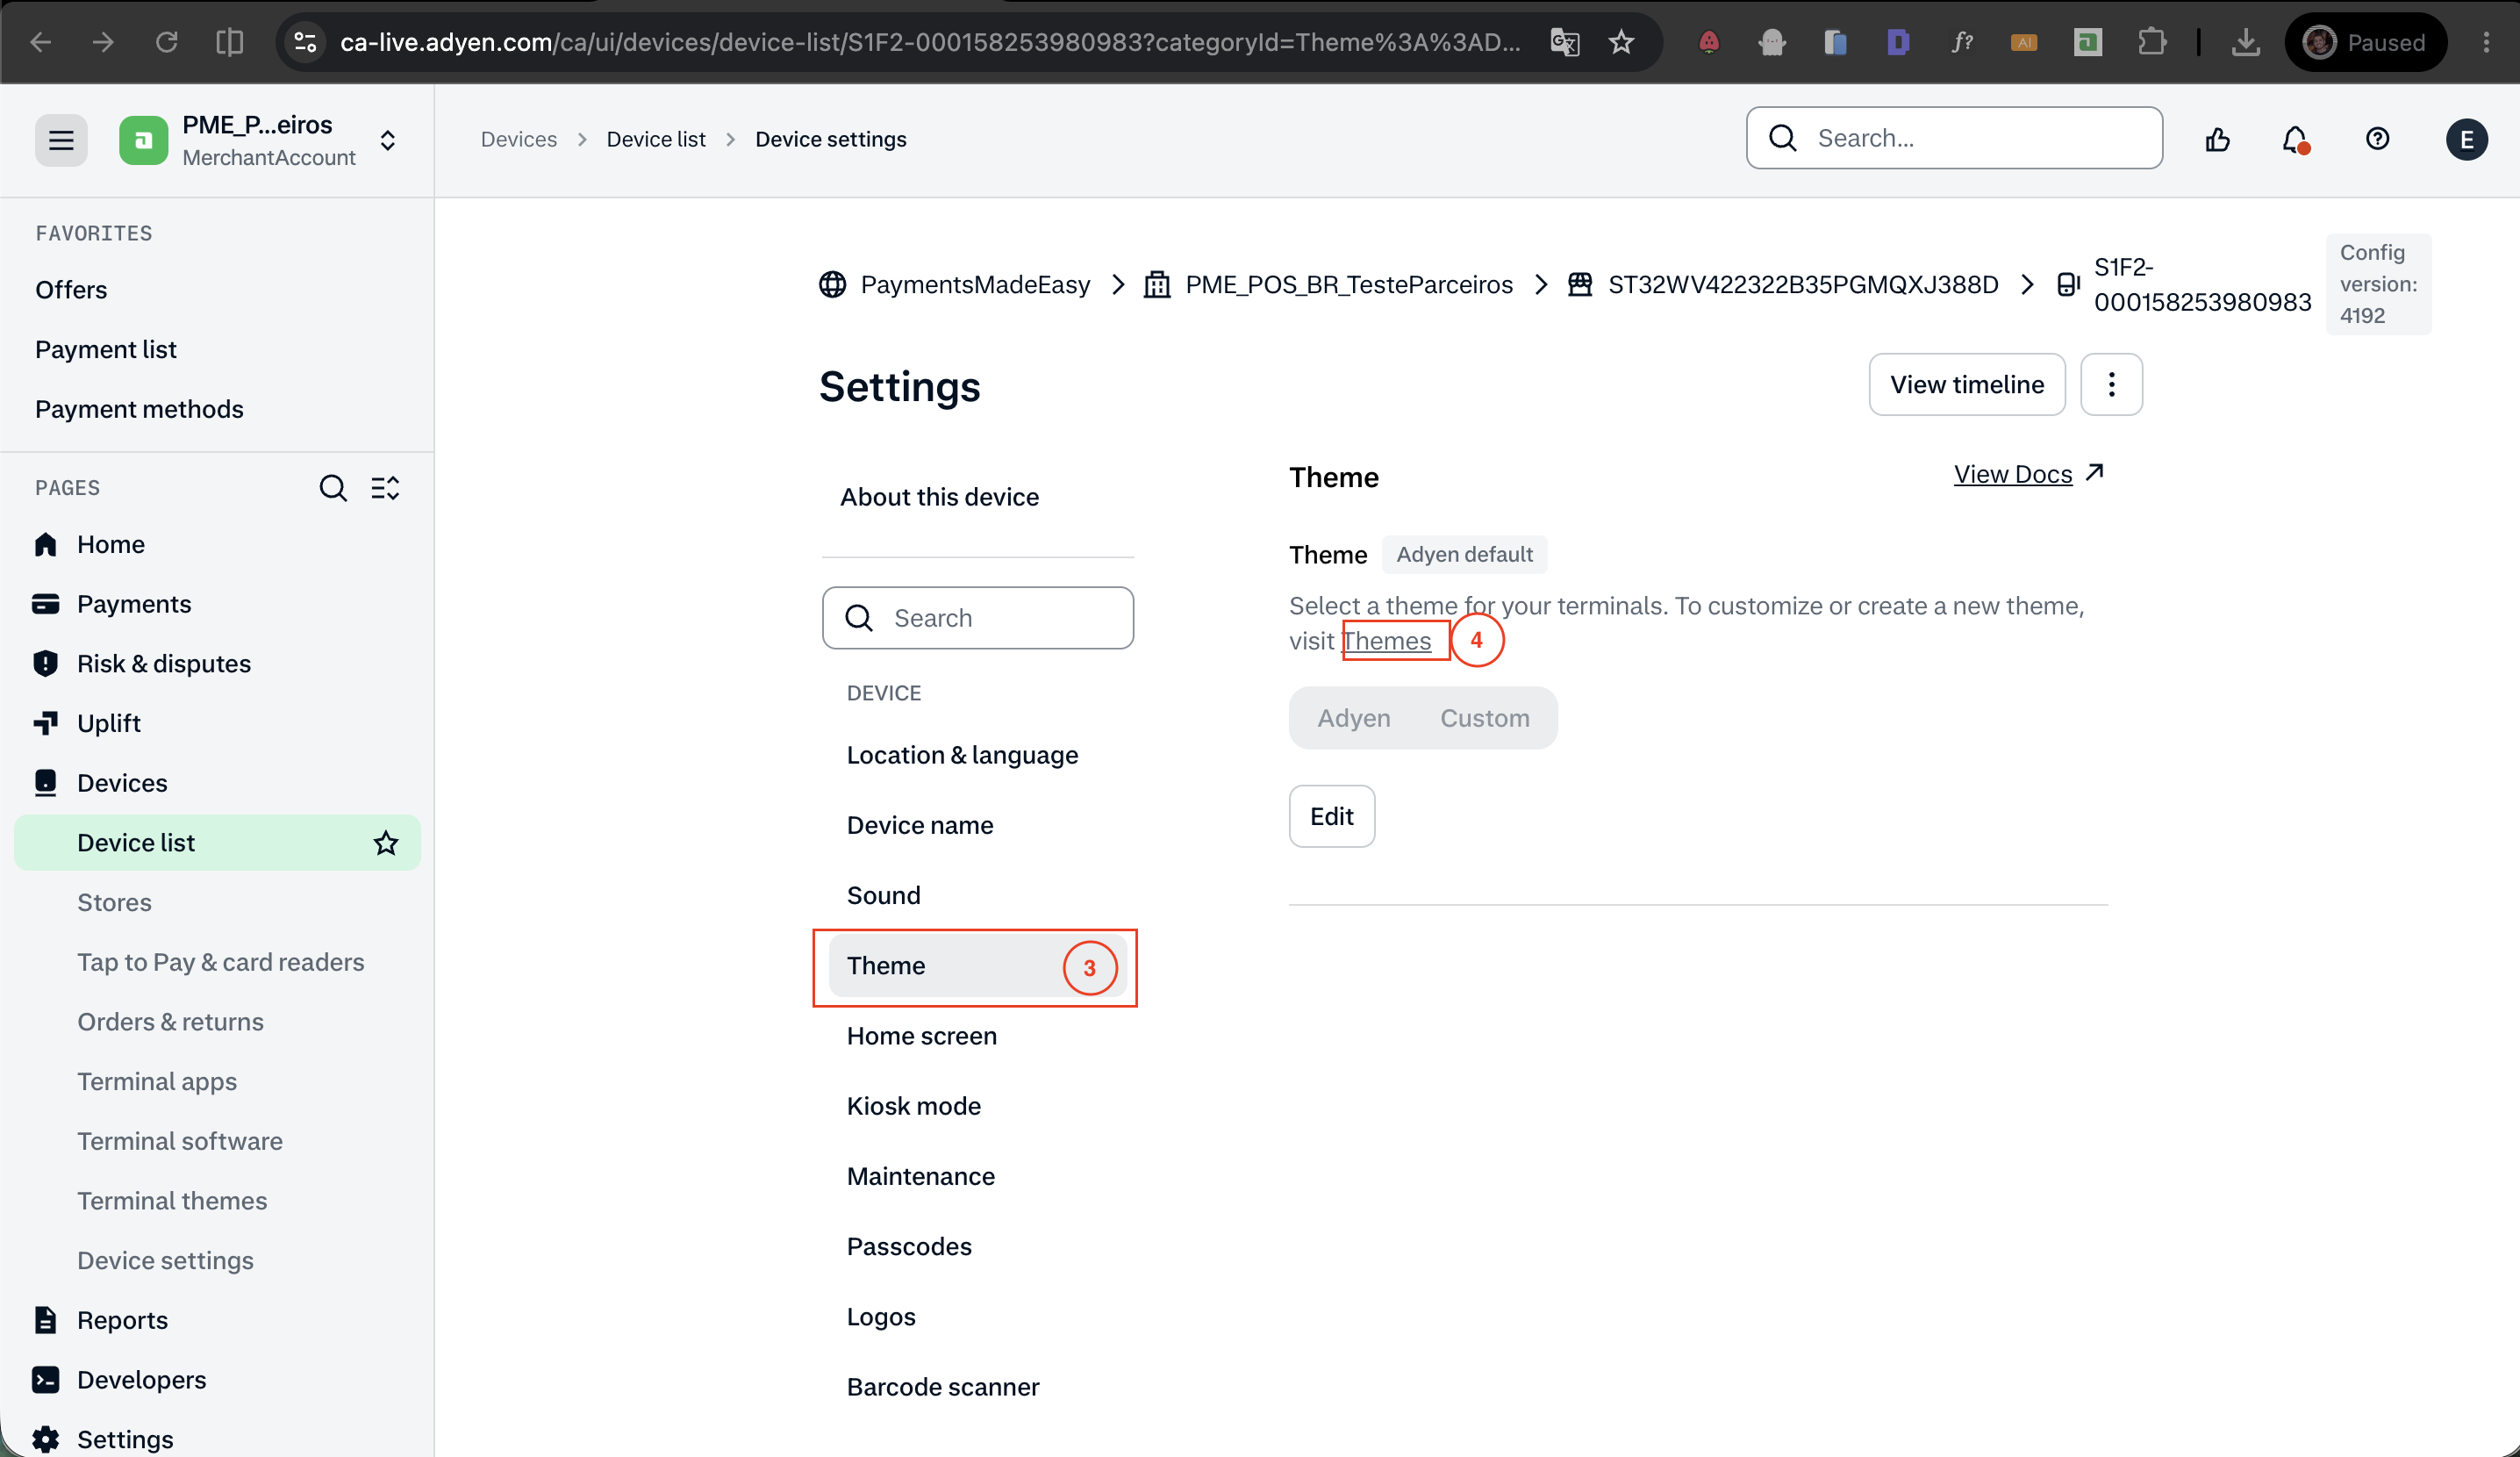Viewport: 2520px width, 1457px height.
Task: Open About this device section
Action: (x=939, y=497)
